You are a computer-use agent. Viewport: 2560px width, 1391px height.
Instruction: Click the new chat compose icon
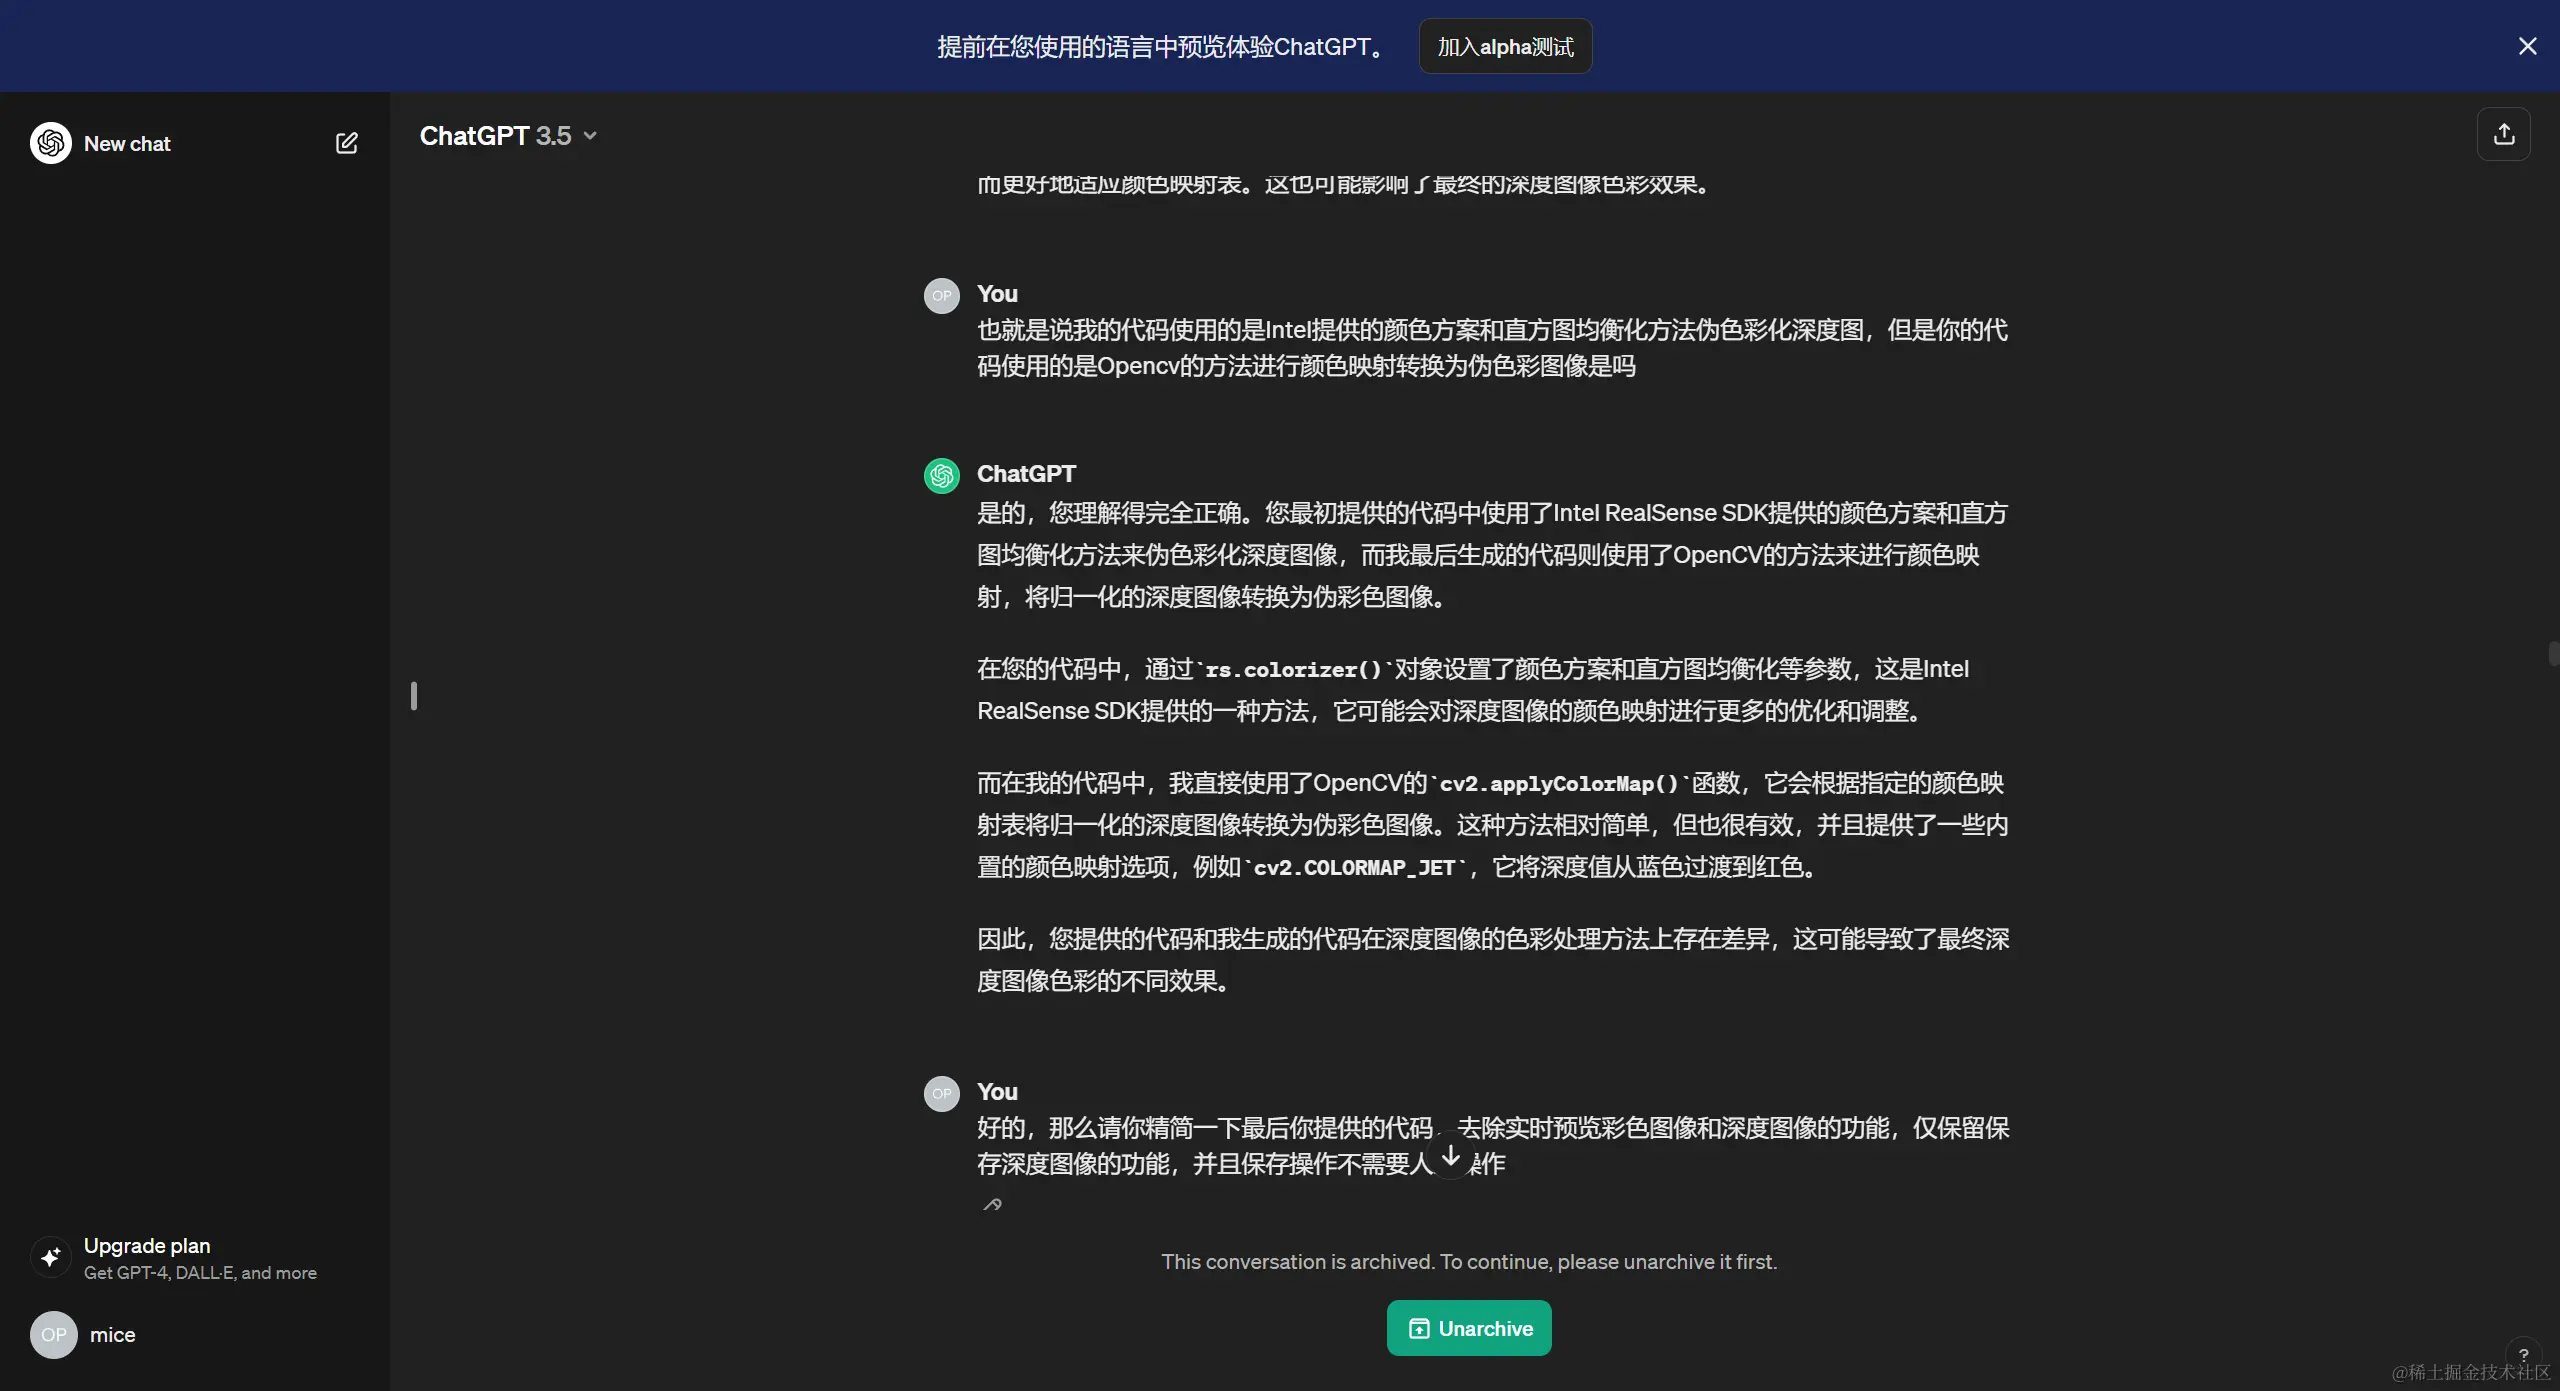(x=346, y=143)
